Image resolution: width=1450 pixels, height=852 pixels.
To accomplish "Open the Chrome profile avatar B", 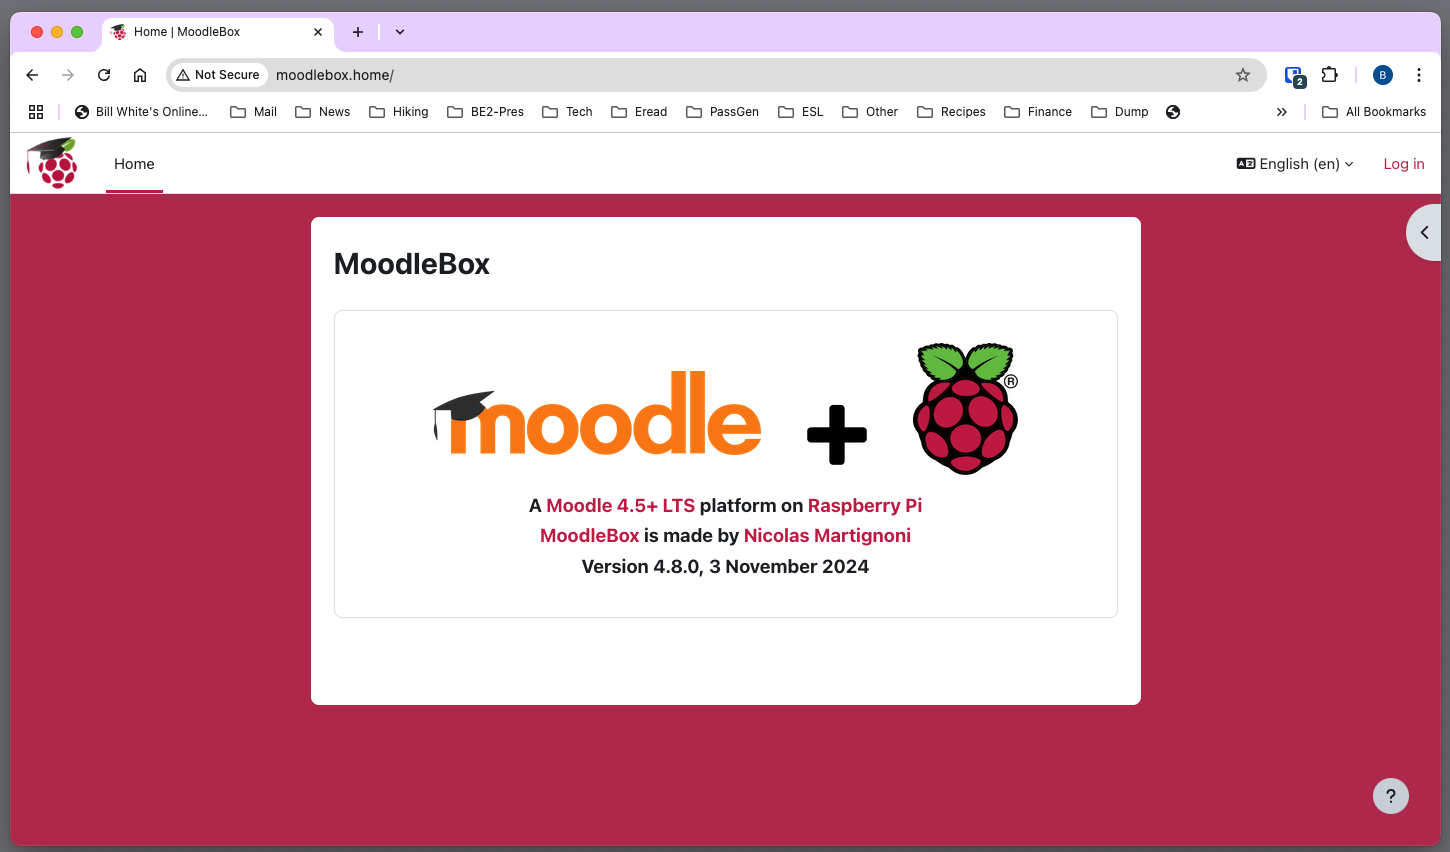I will (1383, 75).
